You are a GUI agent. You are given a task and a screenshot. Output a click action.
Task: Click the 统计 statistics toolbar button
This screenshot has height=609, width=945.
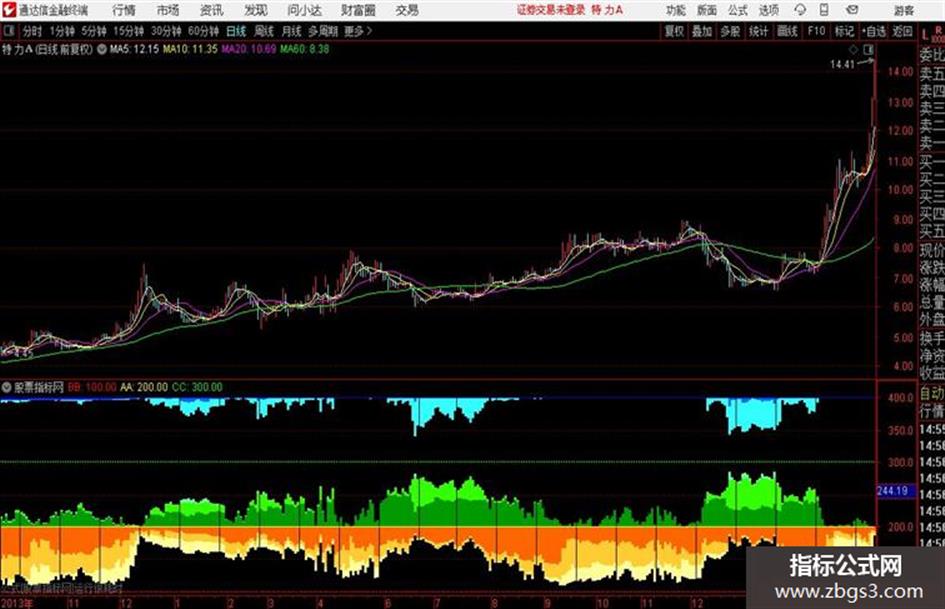pos(759,31)
